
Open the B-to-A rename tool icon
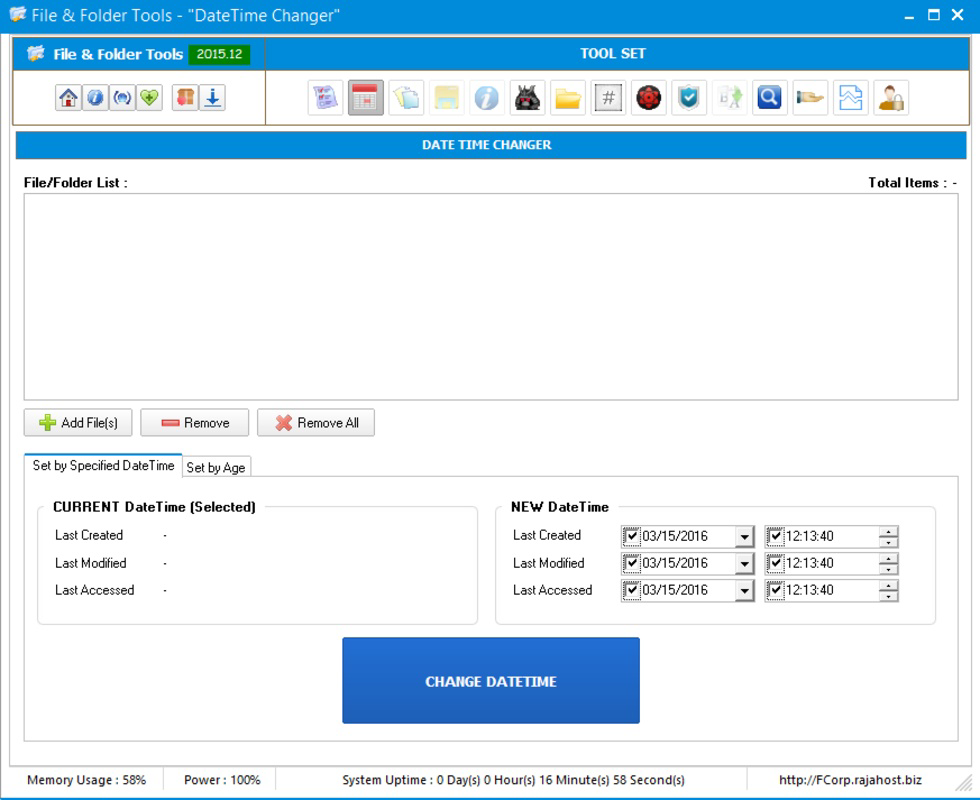click(729, 98)
